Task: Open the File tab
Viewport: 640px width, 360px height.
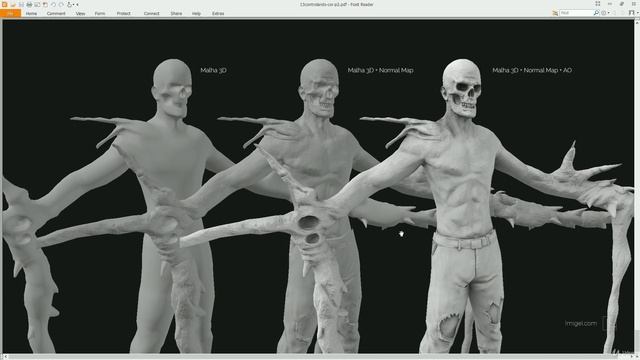Action: click(10, 13)
